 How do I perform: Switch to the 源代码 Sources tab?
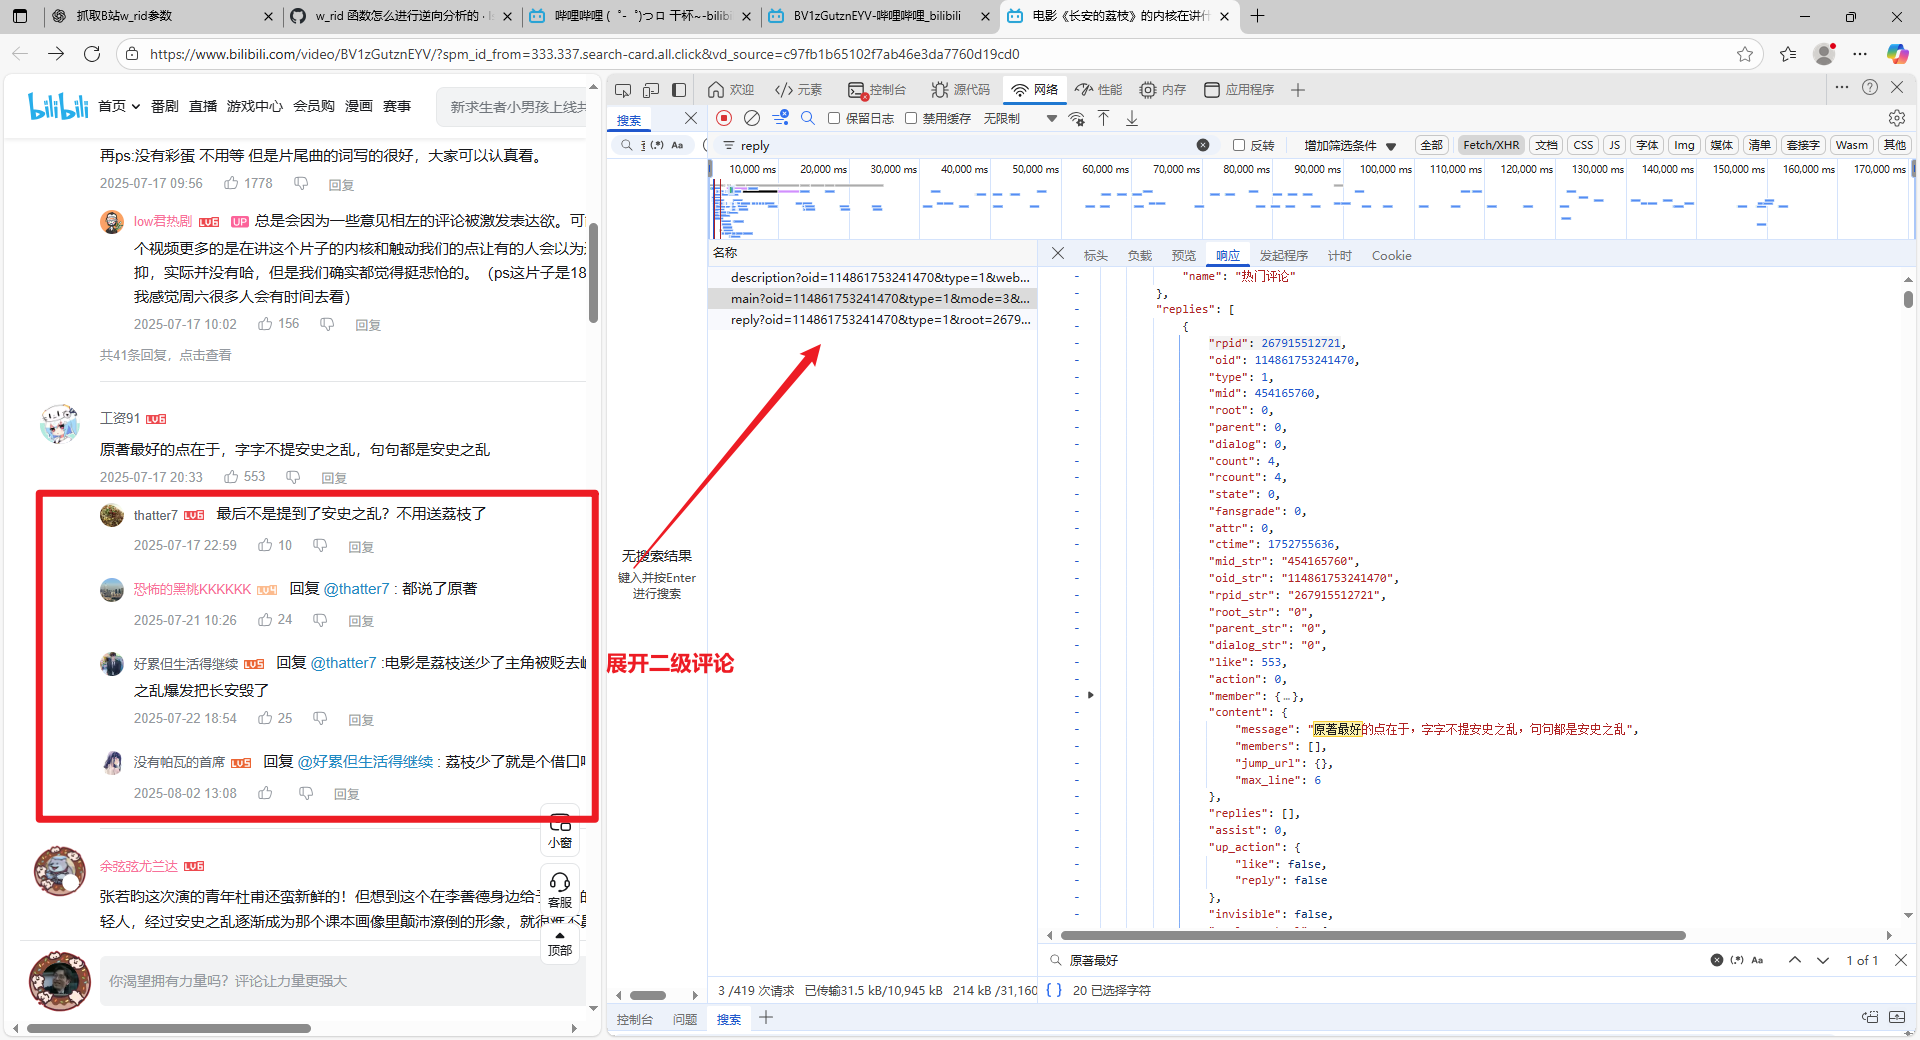[x=961, y=90]
